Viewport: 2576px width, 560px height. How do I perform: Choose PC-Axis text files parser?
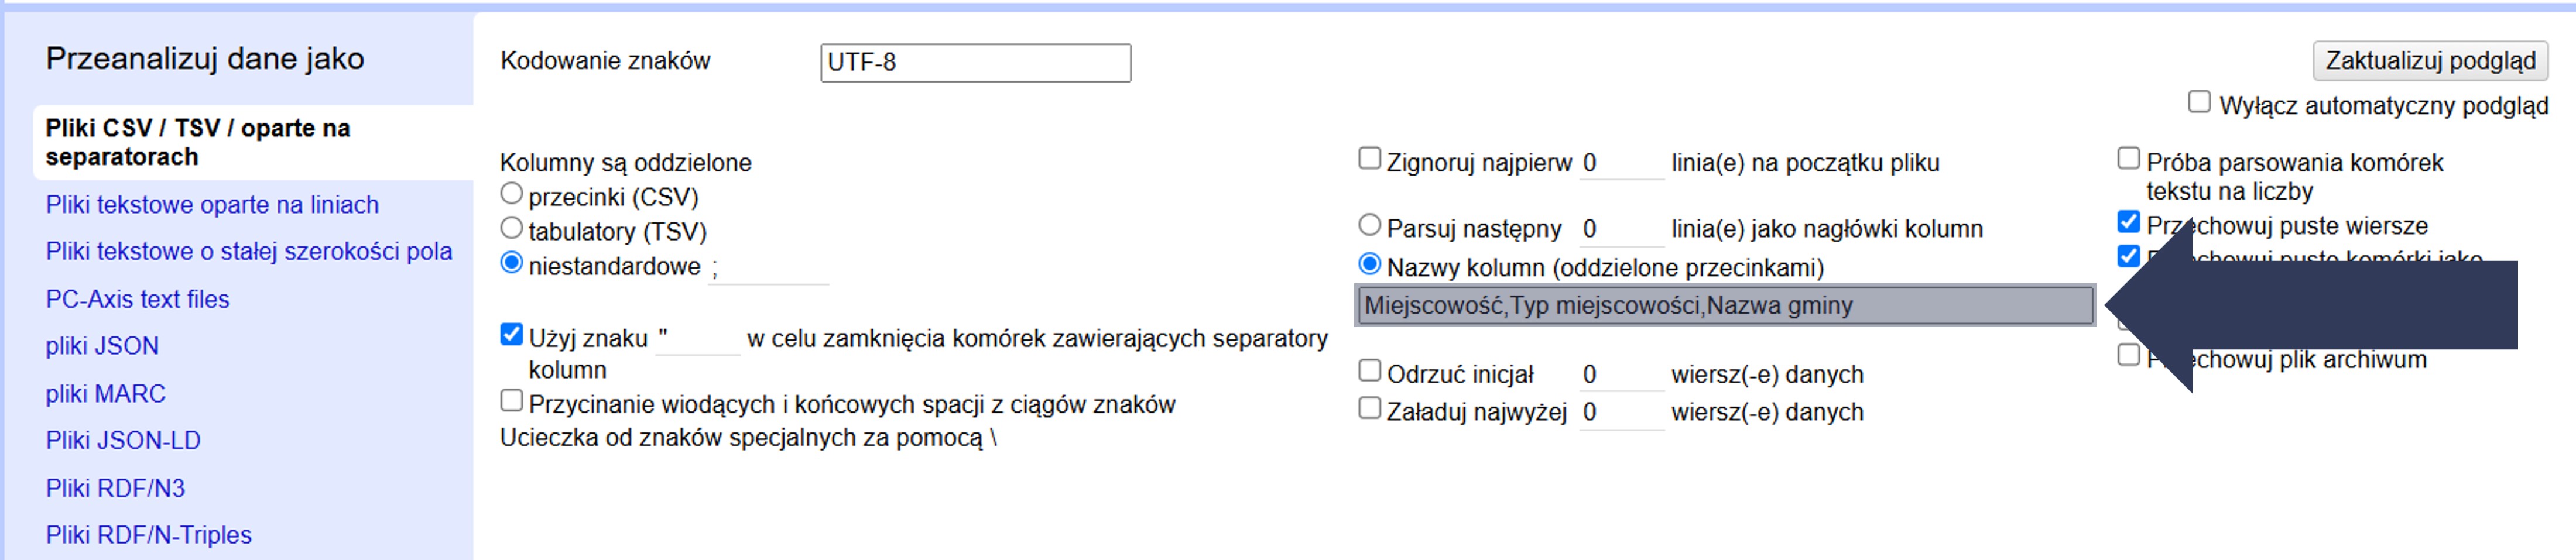137,299
